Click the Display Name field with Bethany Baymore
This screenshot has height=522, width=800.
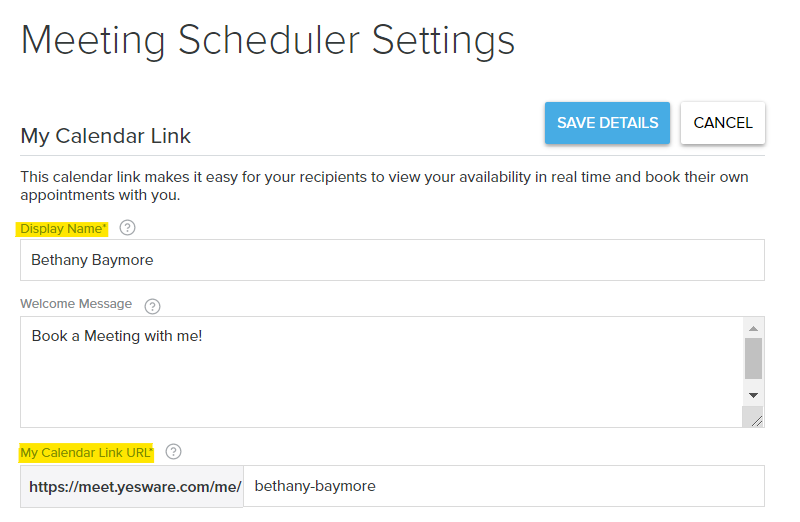click(392, 260)
